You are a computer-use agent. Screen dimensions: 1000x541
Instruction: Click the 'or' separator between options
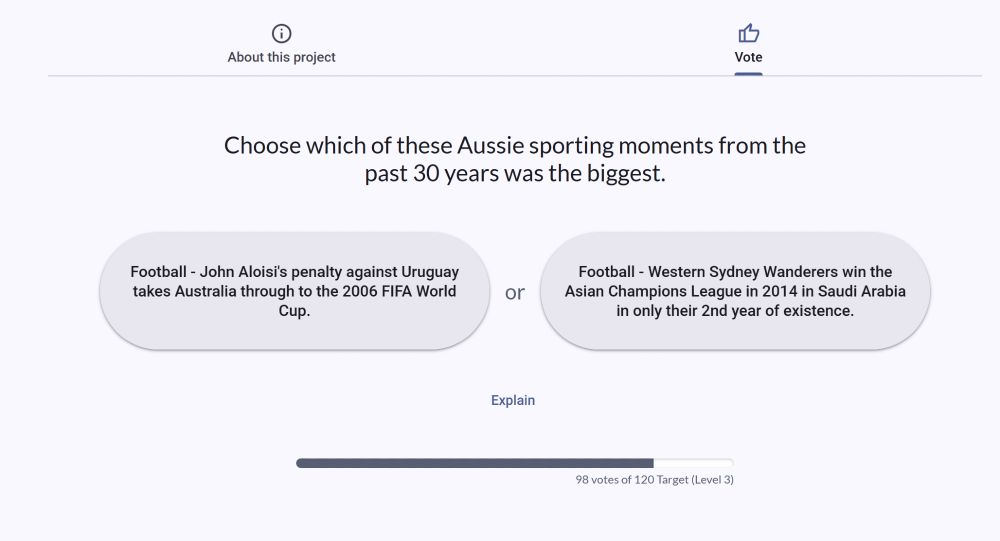pos(515,293)
